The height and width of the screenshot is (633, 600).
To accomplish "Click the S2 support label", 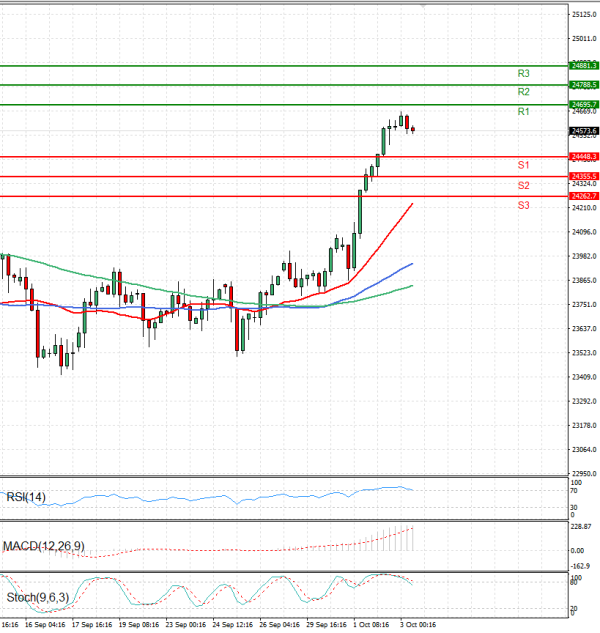I will click(523, 185).
